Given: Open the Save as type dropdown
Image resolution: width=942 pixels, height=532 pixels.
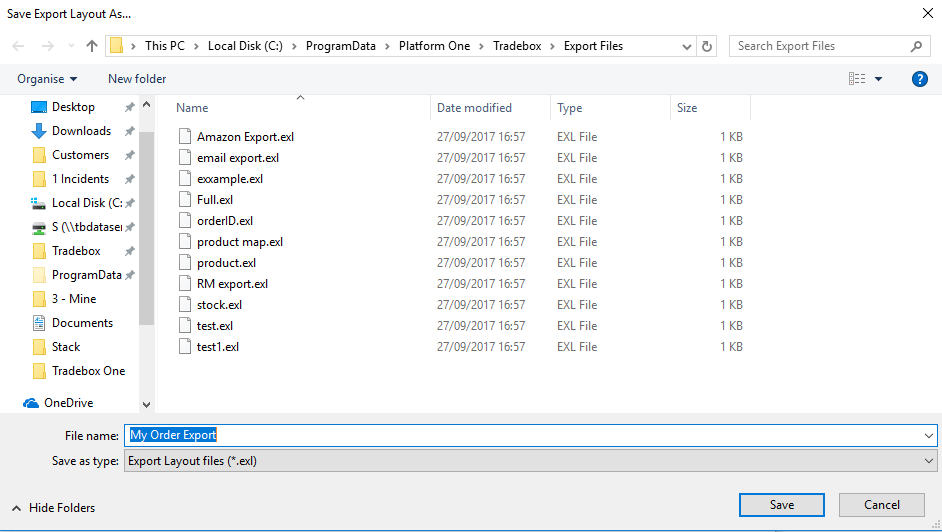Looking at the screenshot, I should 530,461.
